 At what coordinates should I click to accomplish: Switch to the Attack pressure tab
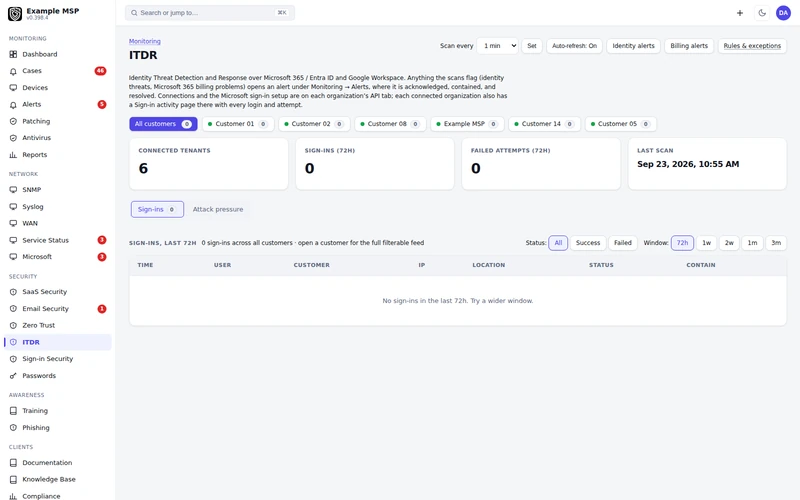tap(218, 209)
